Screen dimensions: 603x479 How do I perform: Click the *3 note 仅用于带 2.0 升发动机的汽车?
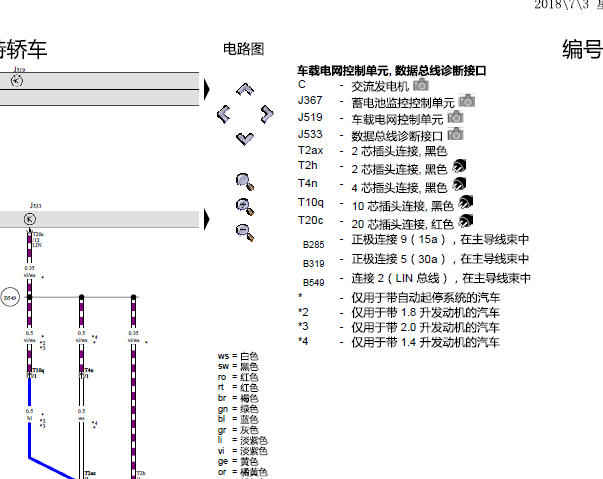[x=426, y=328]
